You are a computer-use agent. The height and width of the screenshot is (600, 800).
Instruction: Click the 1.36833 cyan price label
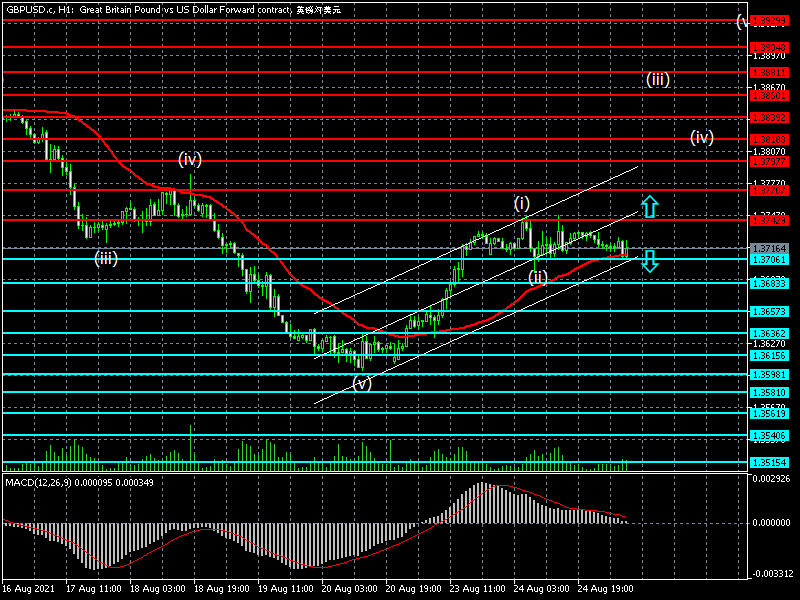click(x=769, y=284)
